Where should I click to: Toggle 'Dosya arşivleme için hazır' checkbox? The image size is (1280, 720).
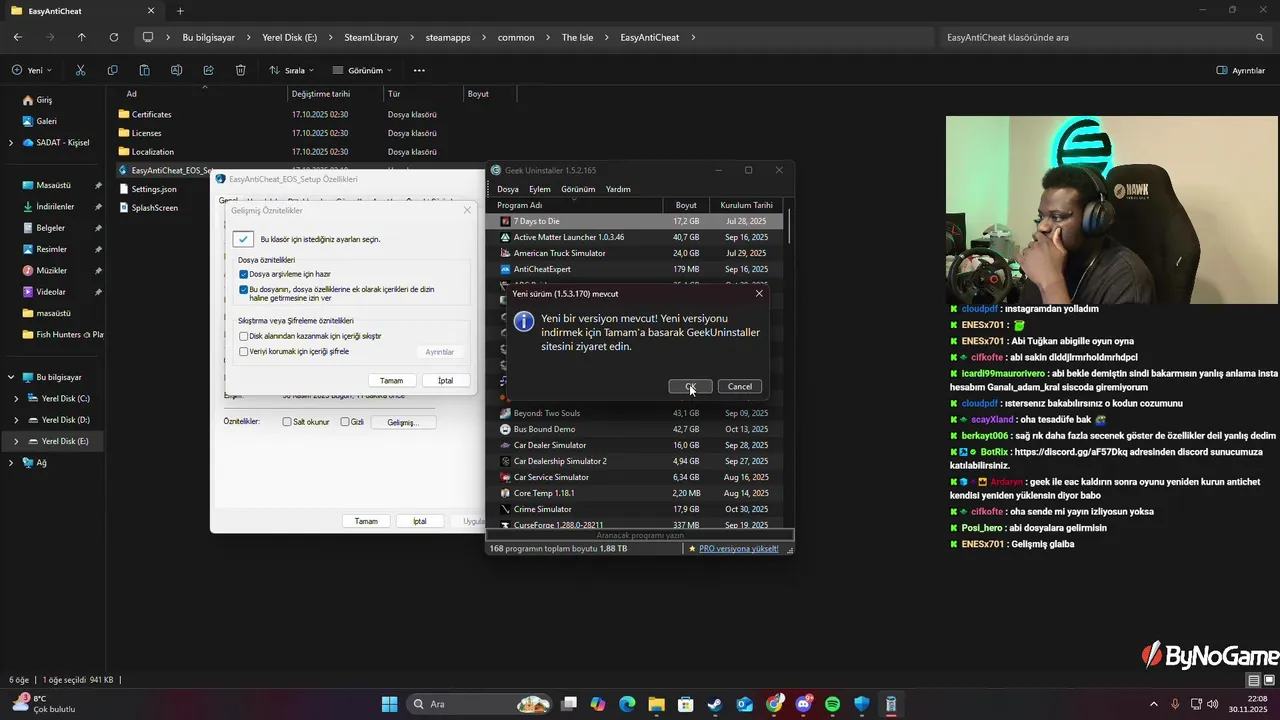point(244,274)
